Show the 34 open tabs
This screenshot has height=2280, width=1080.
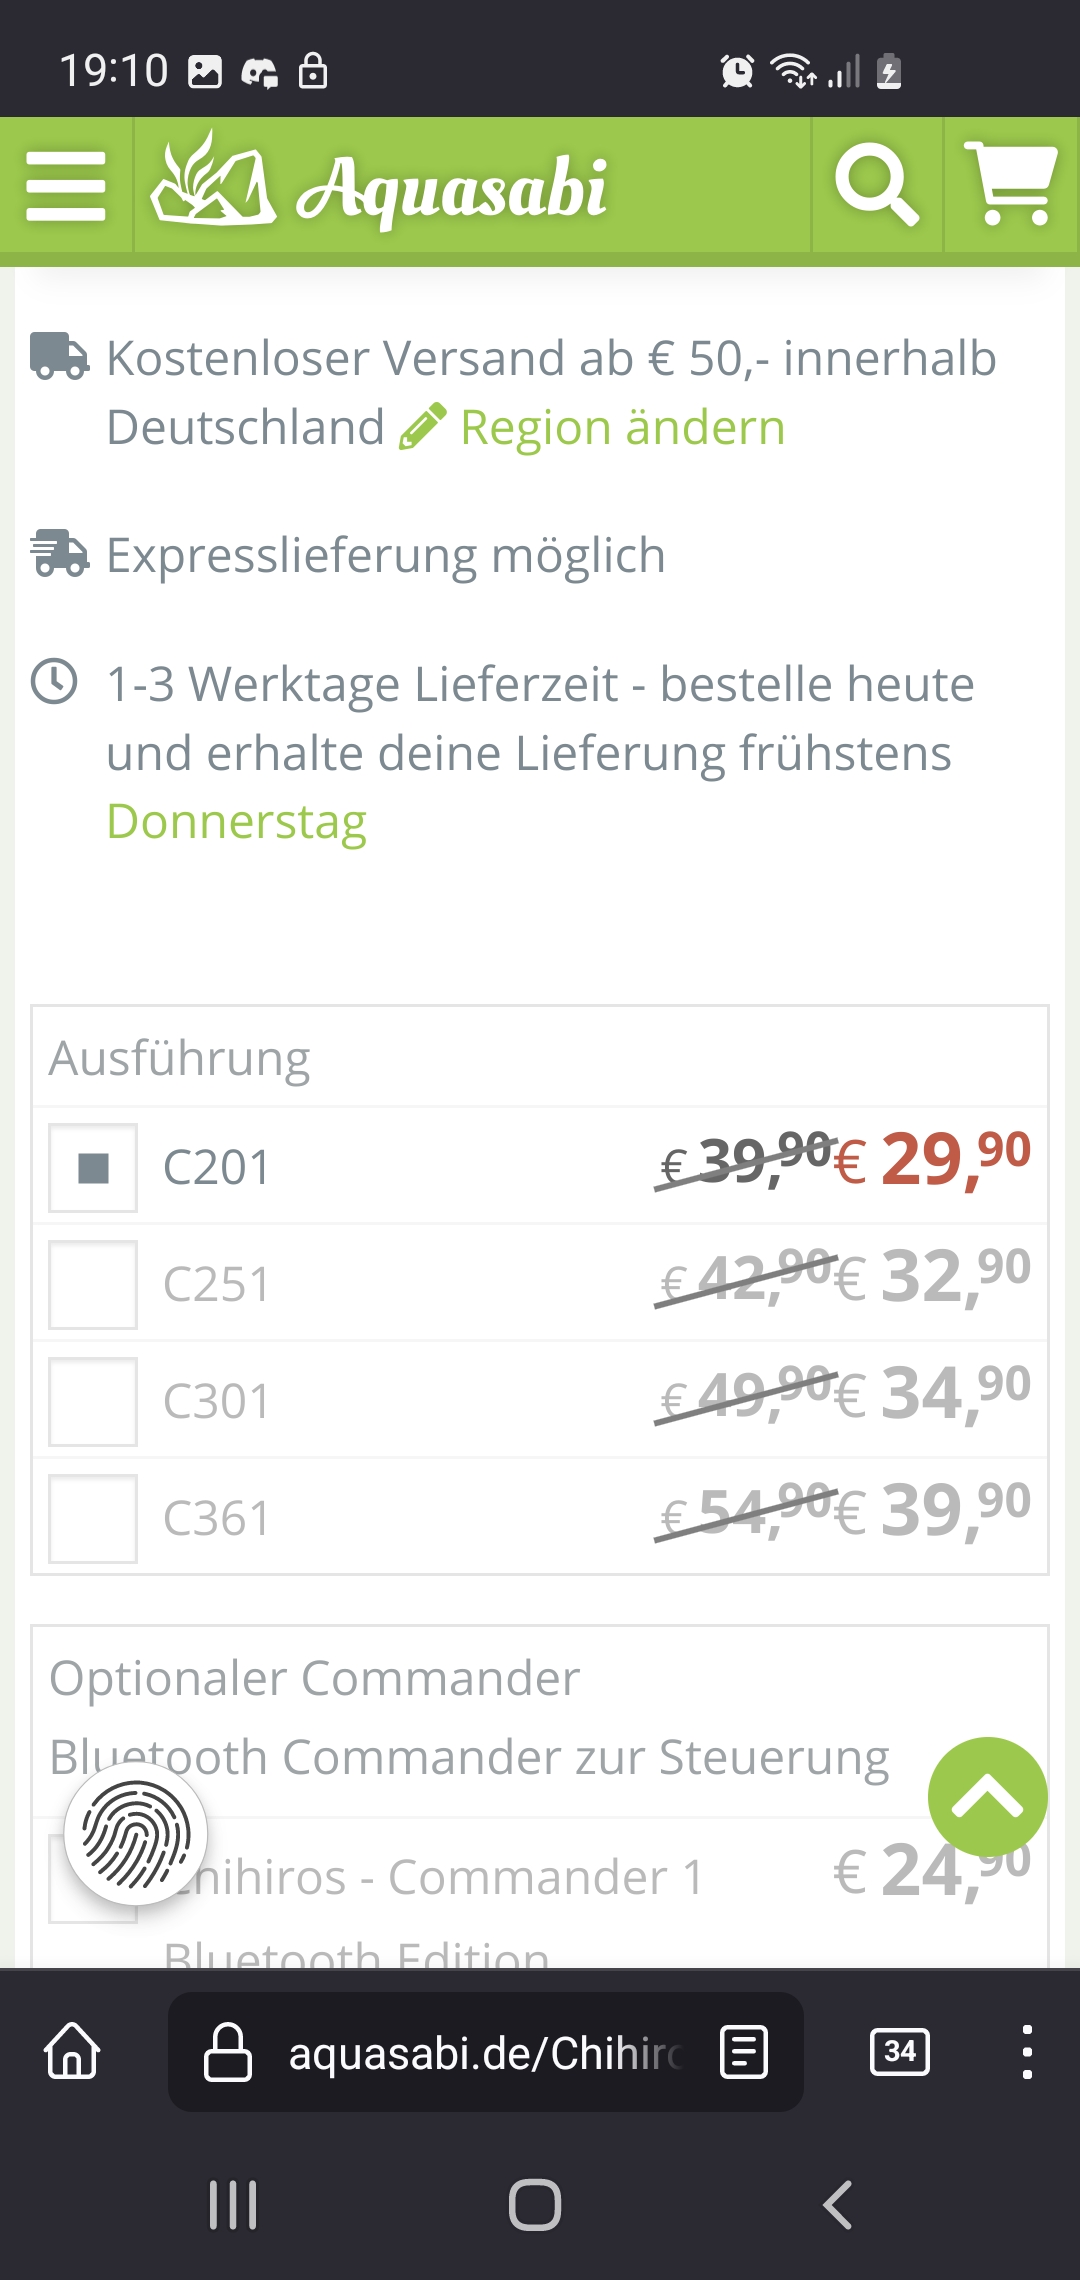tap(900, 2052)
